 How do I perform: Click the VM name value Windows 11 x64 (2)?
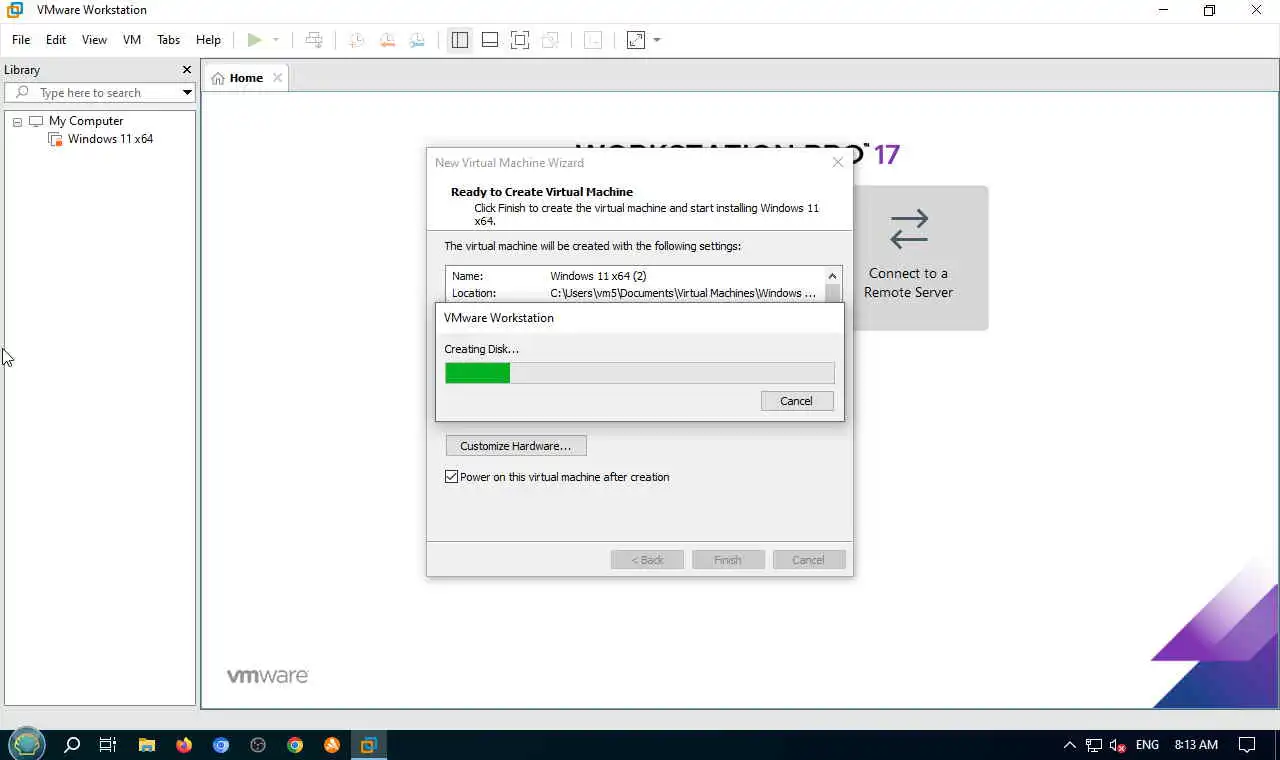[598, 276]
